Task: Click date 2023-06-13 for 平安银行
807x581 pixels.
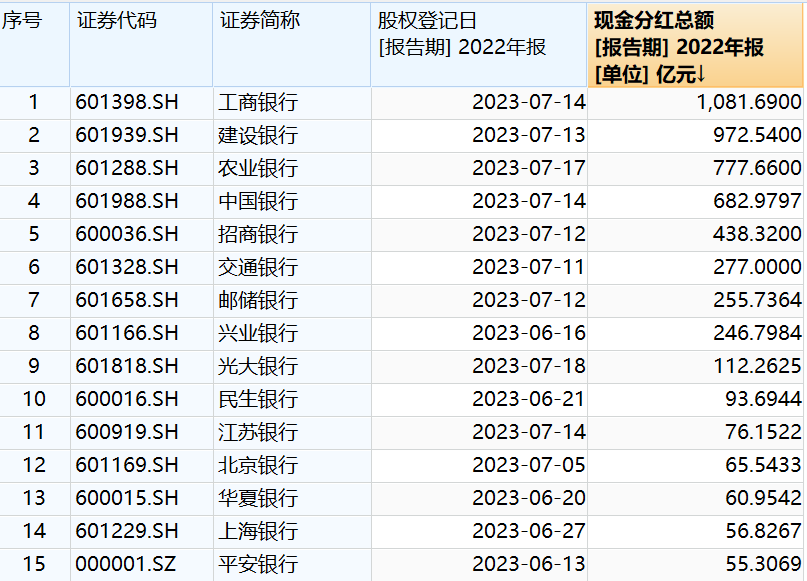Action: tap(529, 564)
